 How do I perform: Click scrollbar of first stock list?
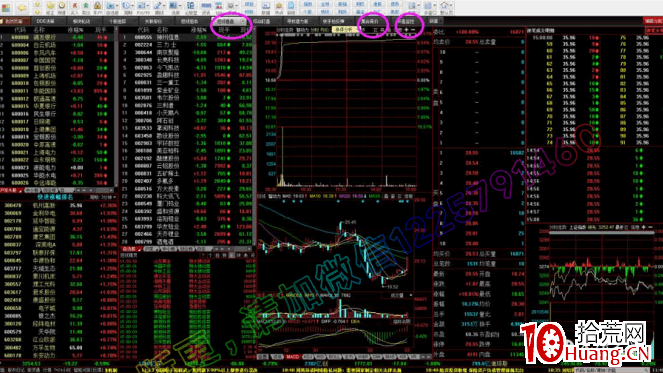click(116, 106)
